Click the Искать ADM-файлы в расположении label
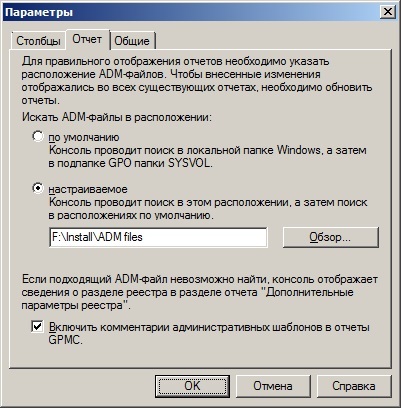The image size is (401, 408). pyautogui.click(x=117, y=117)
